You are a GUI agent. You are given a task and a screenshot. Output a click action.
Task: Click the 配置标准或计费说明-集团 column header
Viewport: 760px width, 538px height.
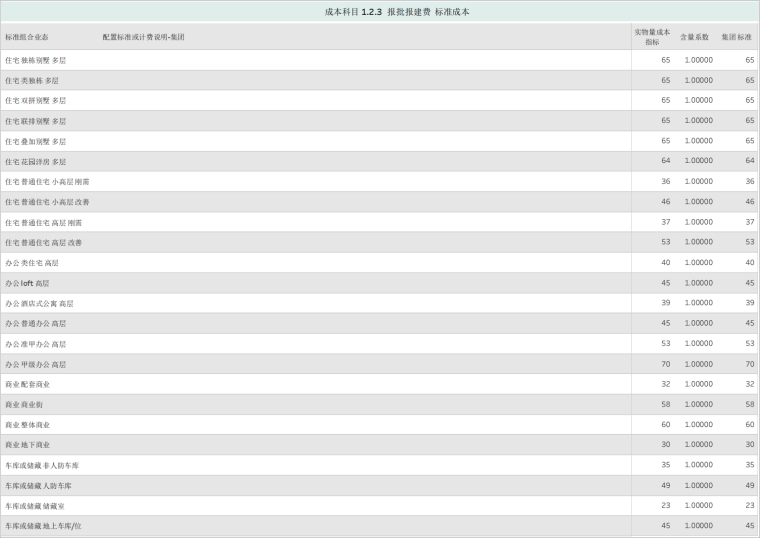[143, 37]
